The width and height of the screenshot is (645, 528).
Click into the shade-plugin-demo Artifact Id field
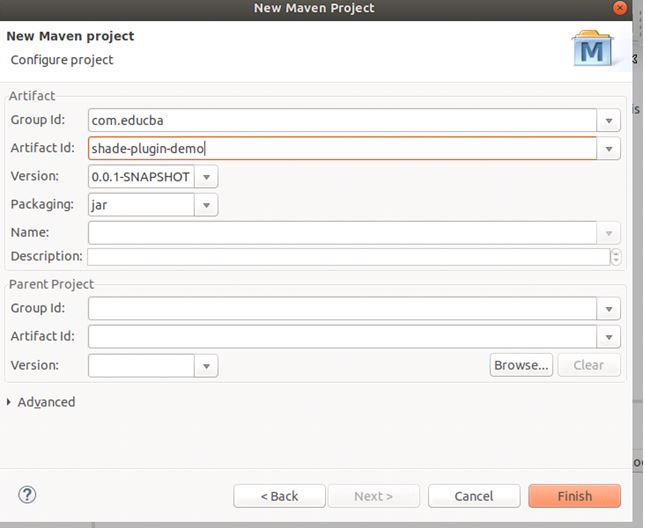click(342, 148)
